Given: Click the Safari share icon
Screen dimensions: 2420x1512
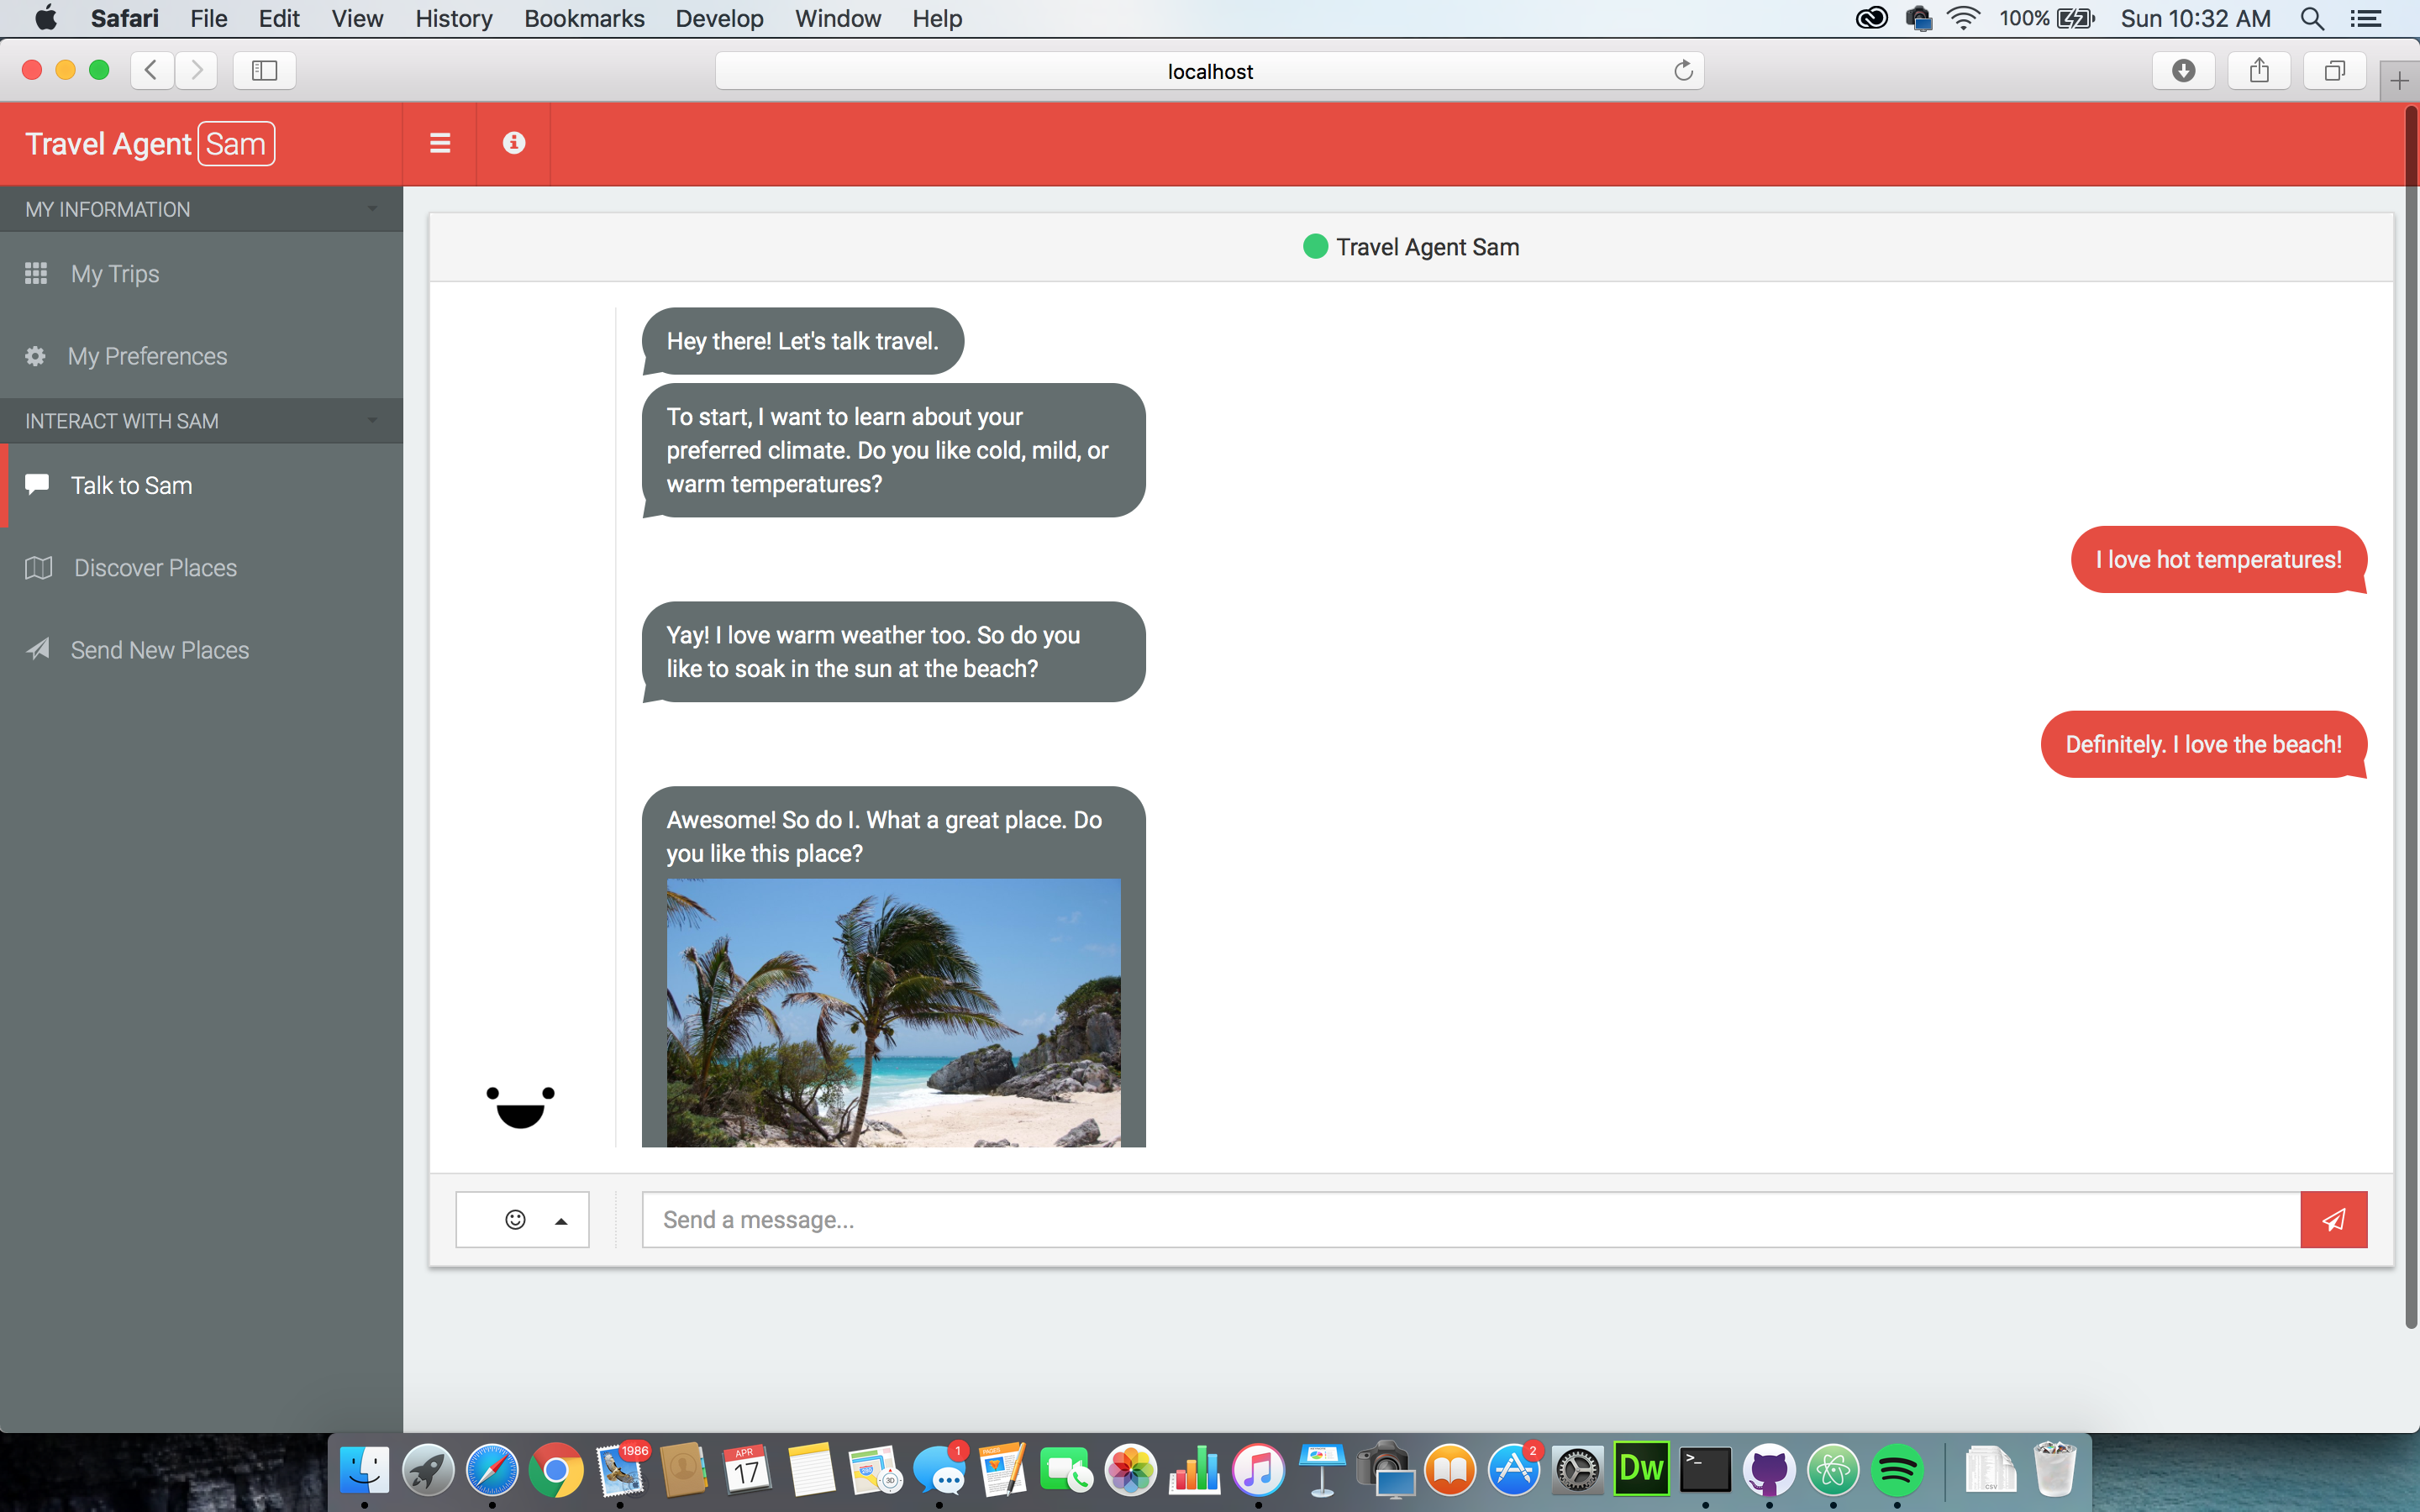Looking at the screenshot, I should coord(2258,70).
